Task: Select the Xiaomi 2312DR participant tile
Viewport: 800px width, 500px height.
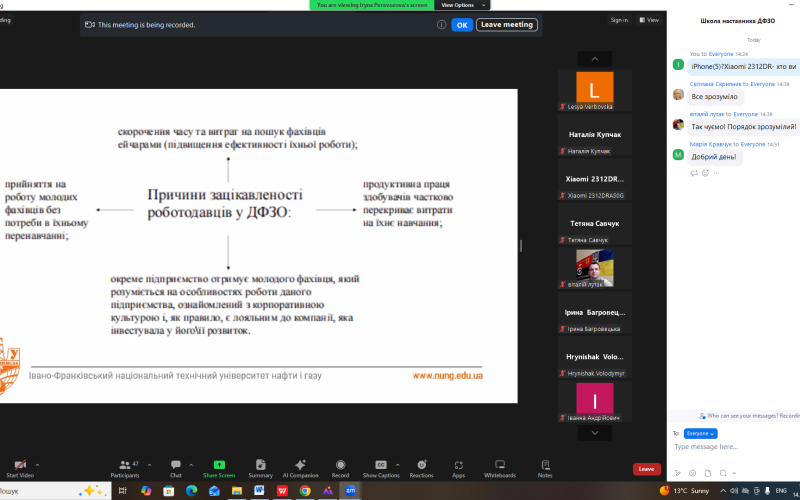Action: (x=594, y=180)
